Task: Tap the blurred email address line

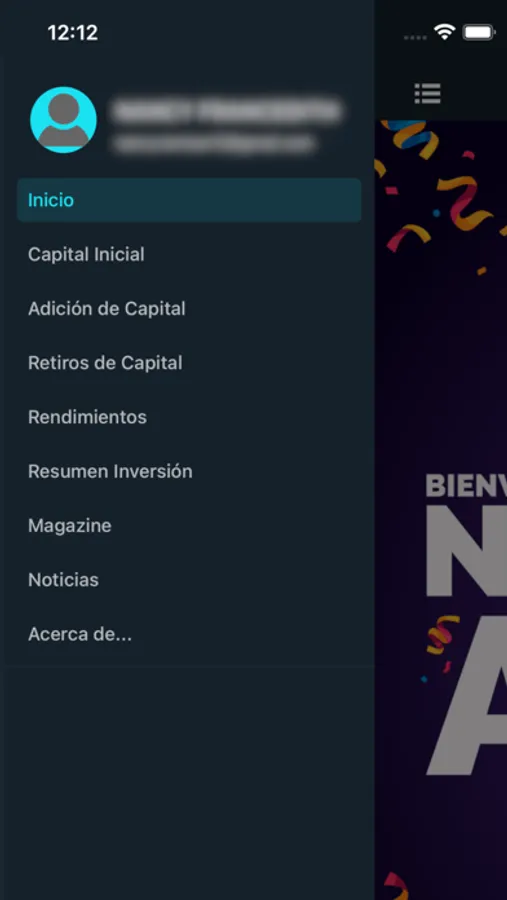Action: tap(214, 143)
